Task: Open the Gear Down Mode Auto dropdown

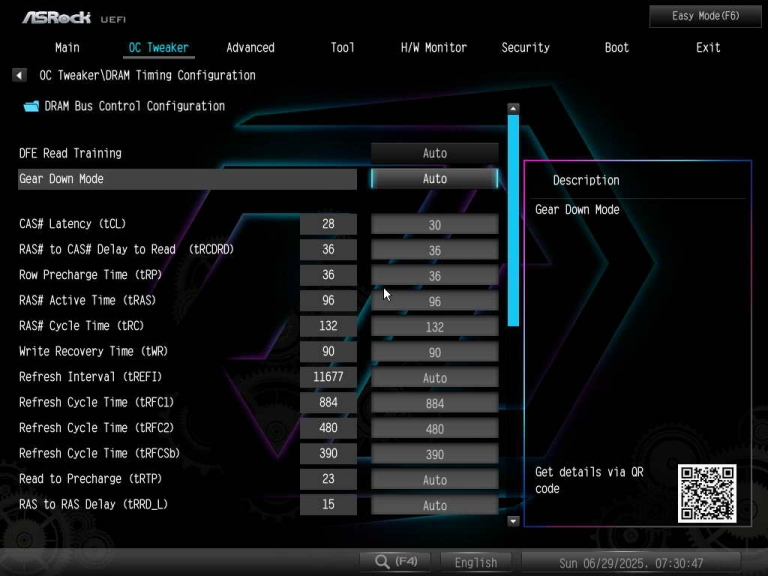Action: 434,179
